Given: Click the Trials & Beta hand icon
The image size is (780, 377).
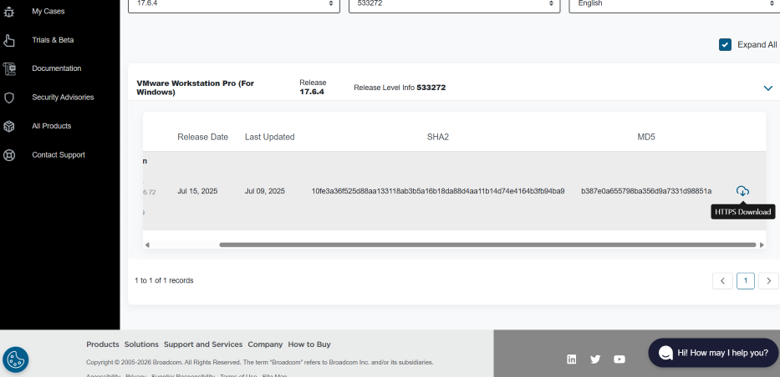Looking at the screenshot, I should click(x=9, y=40).
